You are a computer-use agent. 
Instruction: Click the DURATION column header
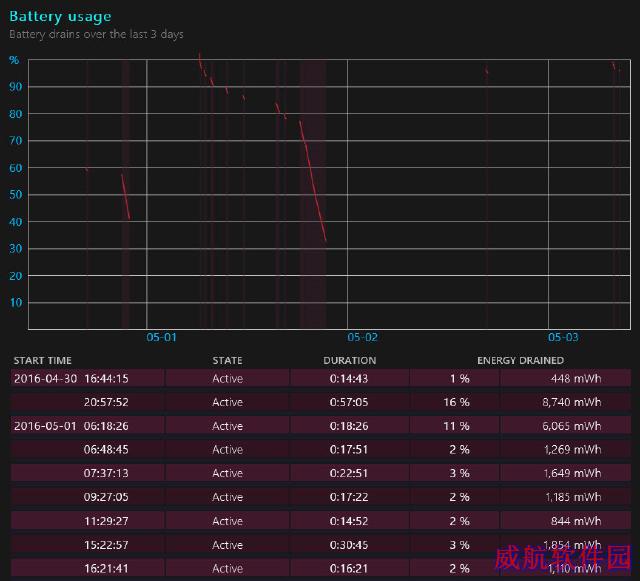pos(349,361)
